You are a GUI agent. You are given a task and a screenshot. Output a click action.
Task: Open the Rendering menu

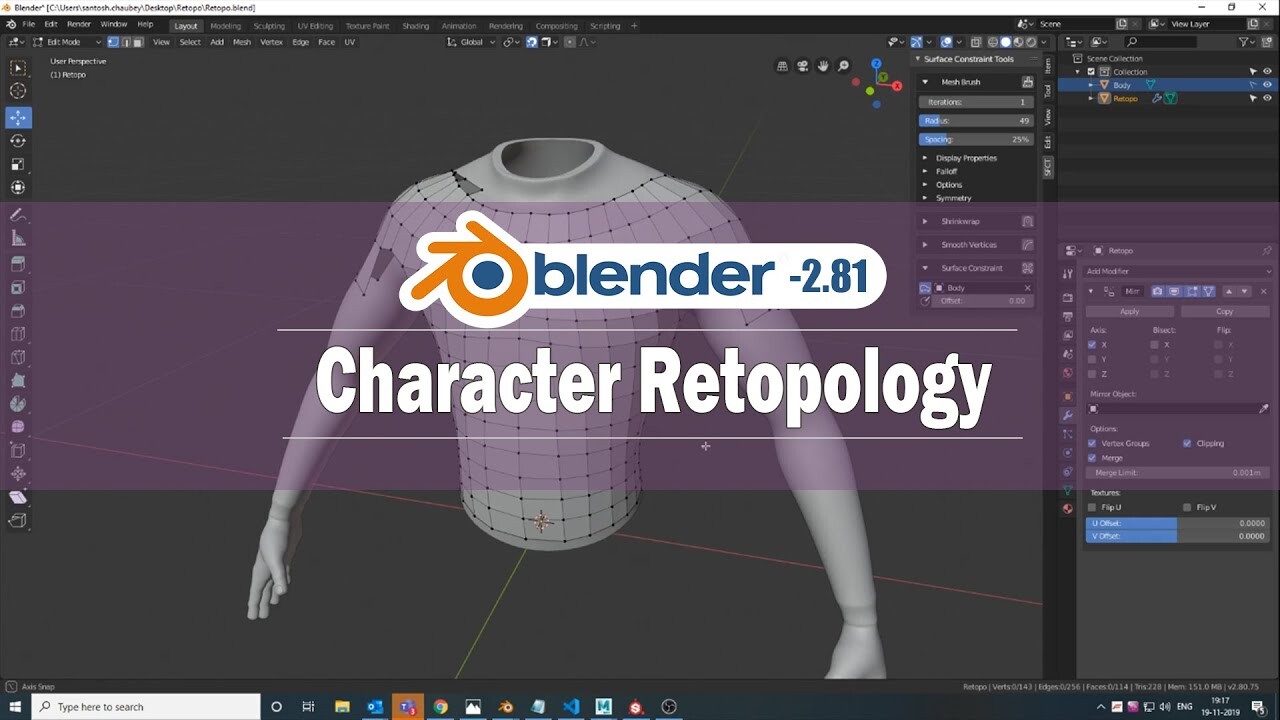click(x=506, y=26)
